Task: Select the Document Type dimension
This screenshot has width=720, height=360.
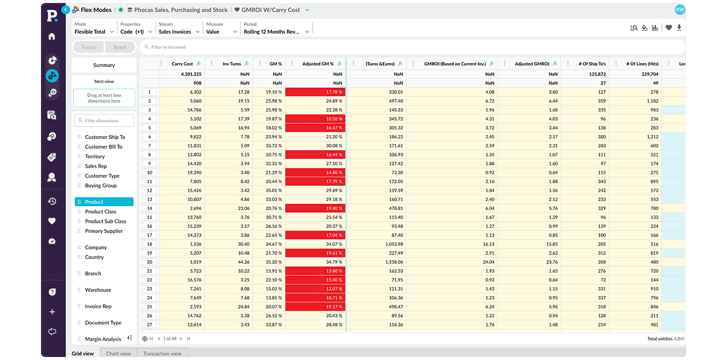Action: pyautogui.click(x=103, y=323)
